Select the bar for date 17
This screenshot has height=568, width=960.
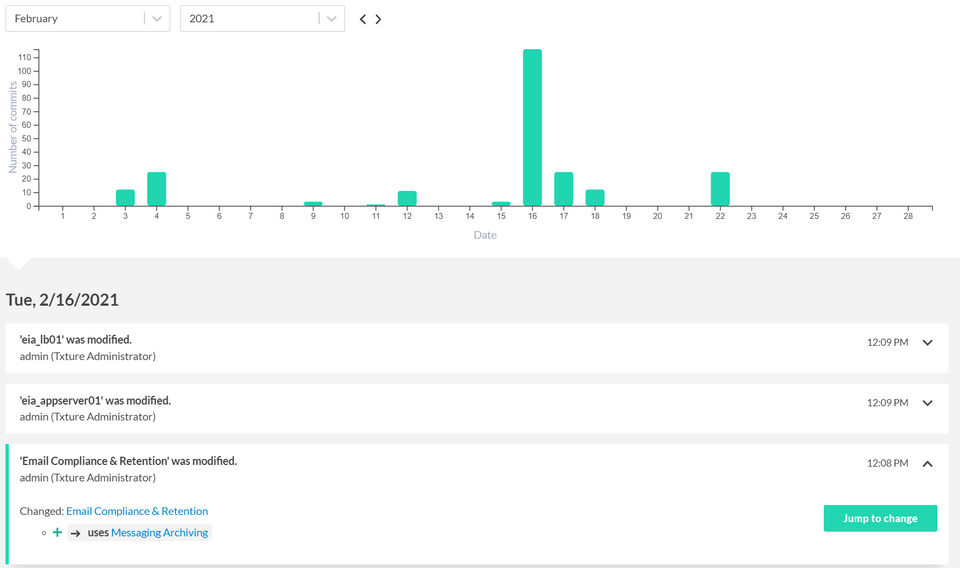pyautogui.click(x=563, y=189)
